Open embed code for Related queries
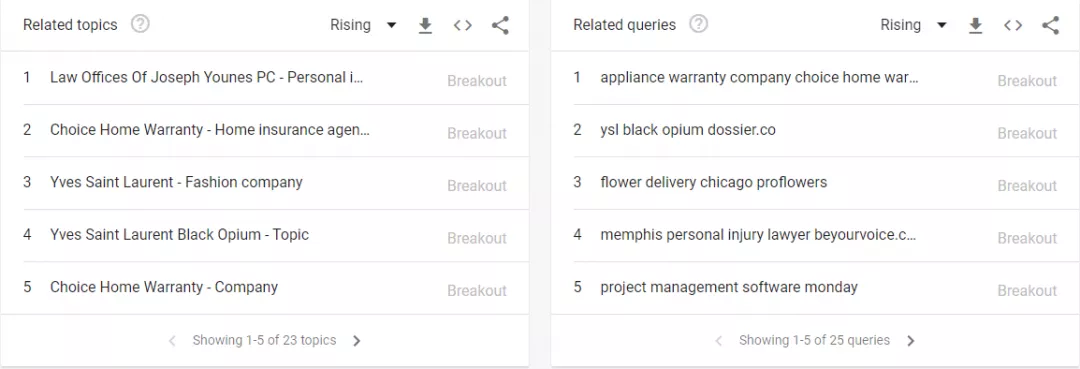 tap(1012, 25)
